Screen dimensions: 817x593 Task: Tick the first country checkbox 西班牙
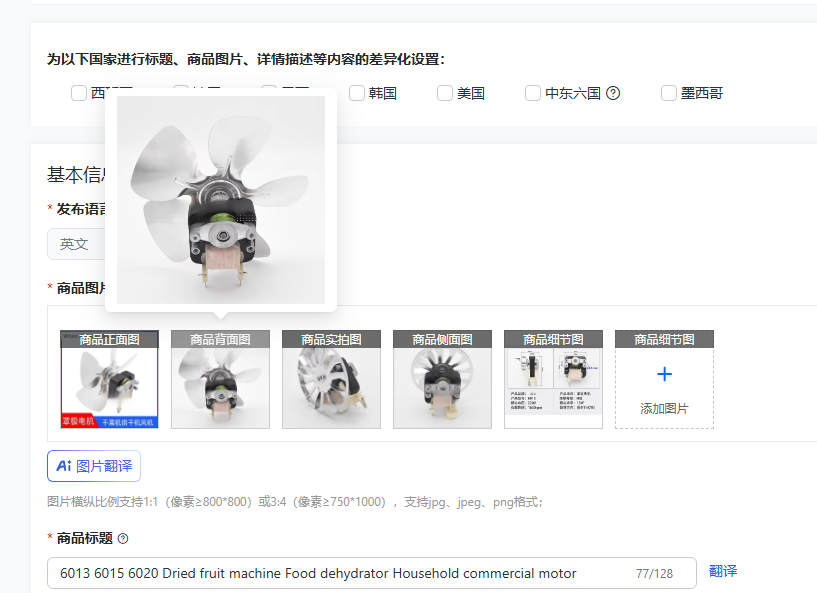(x=79, y=93)
